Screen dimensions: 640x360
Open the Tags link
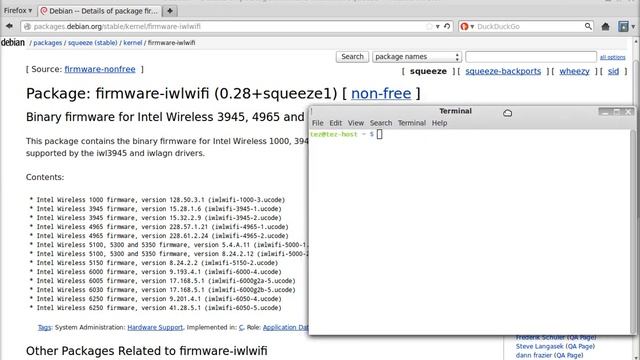click(x=44, y=327)
